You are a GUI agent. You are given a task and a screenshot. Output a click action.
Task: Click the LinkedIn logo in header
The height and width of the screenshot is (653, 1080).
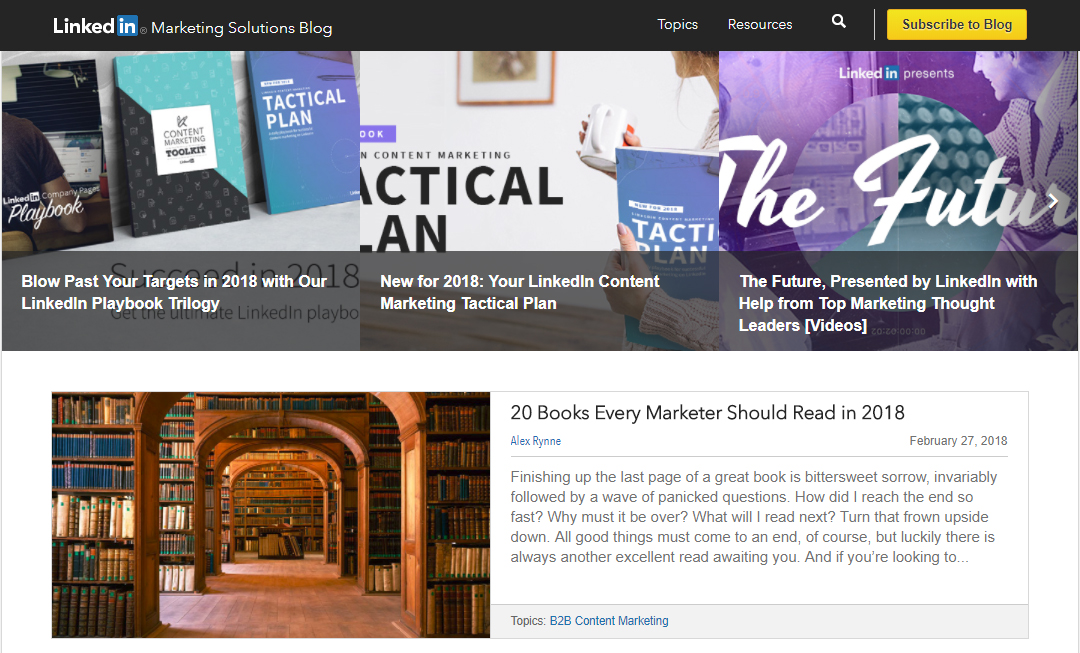(x=95, y=26)
